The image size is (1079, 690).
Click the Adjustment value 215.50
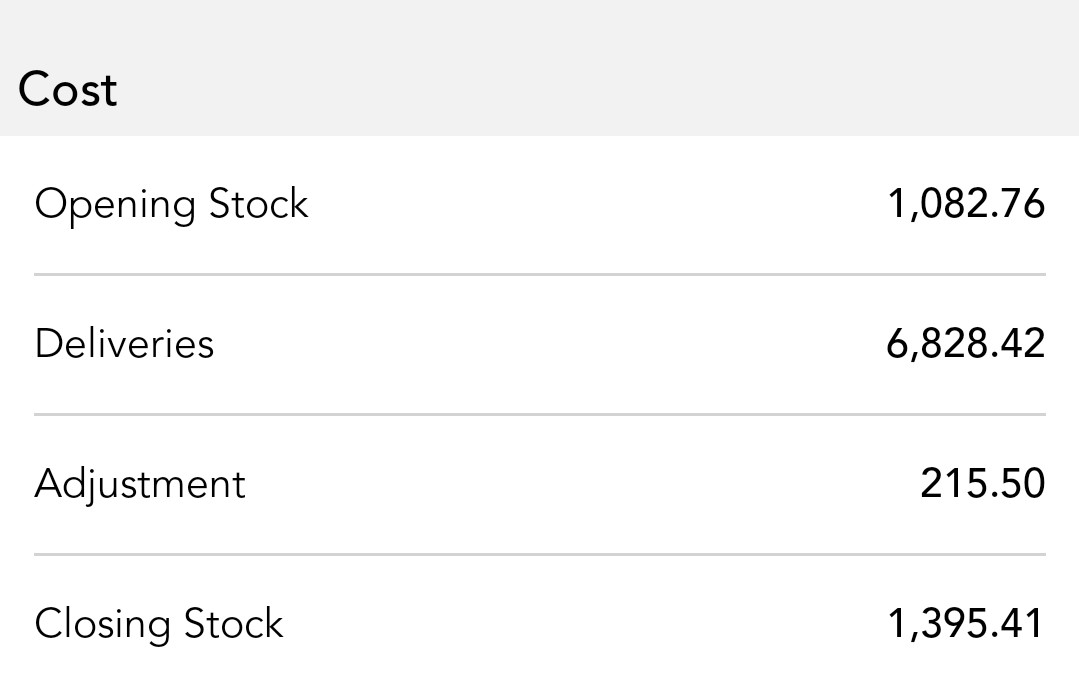[982, 484]
